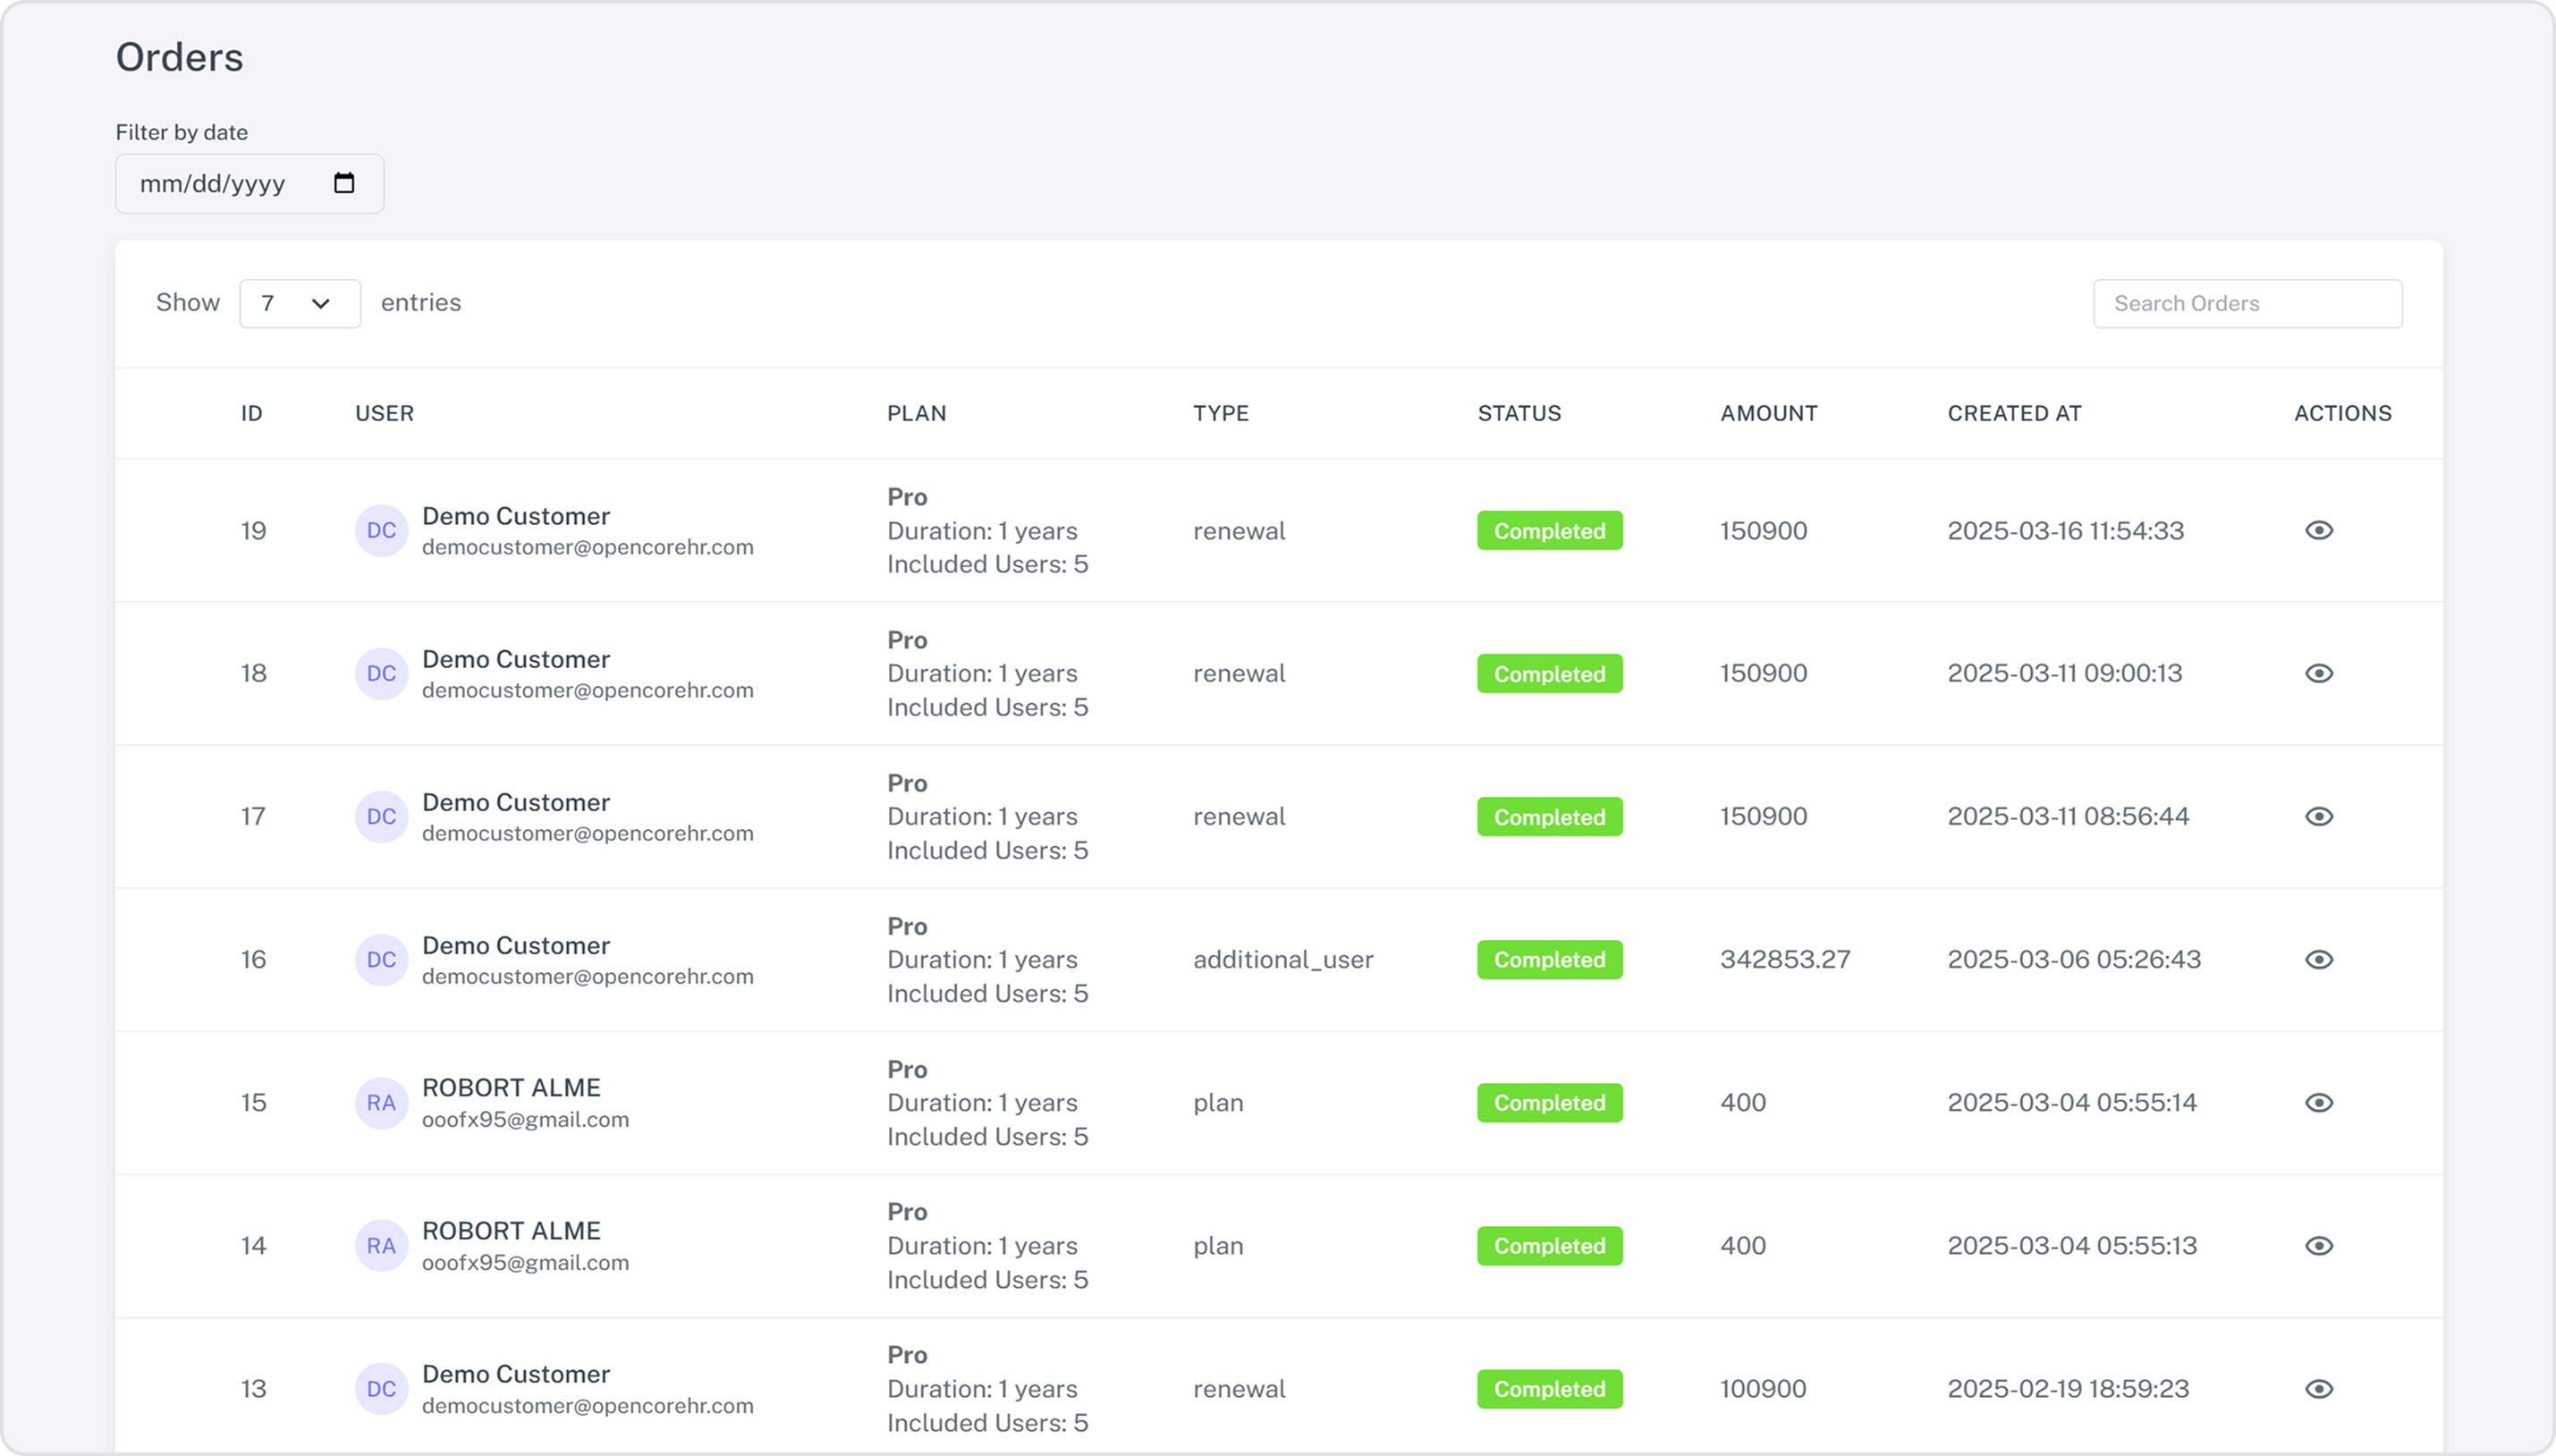Click Completed badge for order 17

1549,816
